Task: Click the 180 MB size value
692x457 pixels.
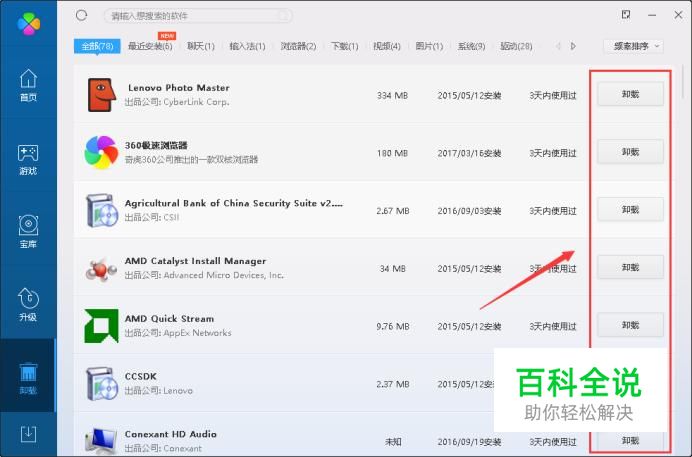Action: (x=392, y=153)
